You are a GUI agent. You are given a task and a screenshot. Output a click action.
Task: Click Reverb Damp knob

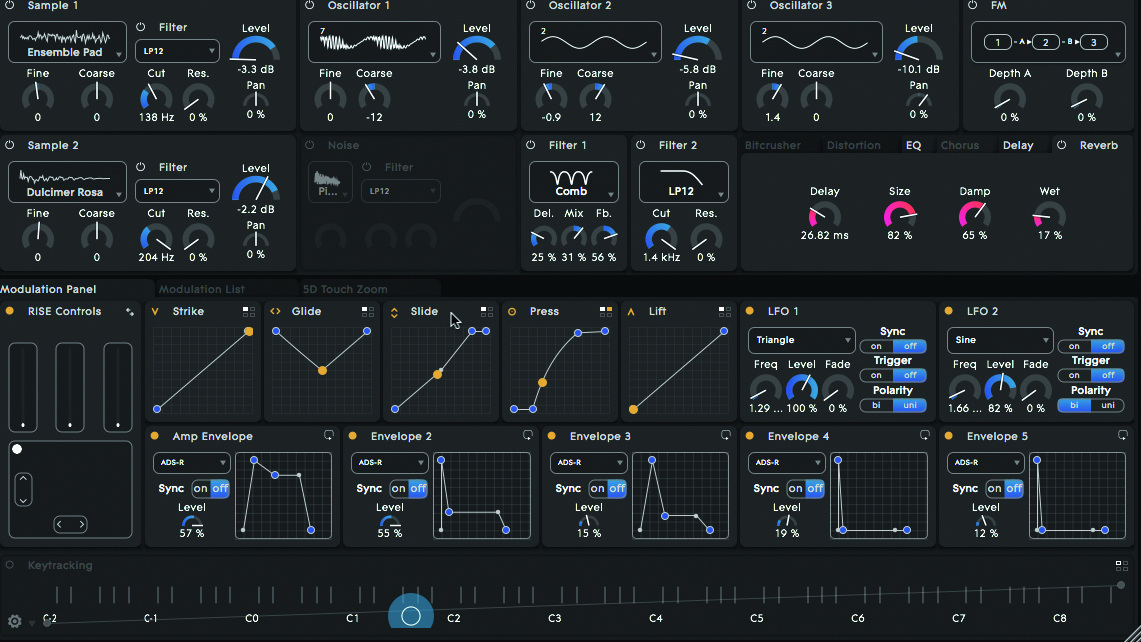click(x=974, y=215)
